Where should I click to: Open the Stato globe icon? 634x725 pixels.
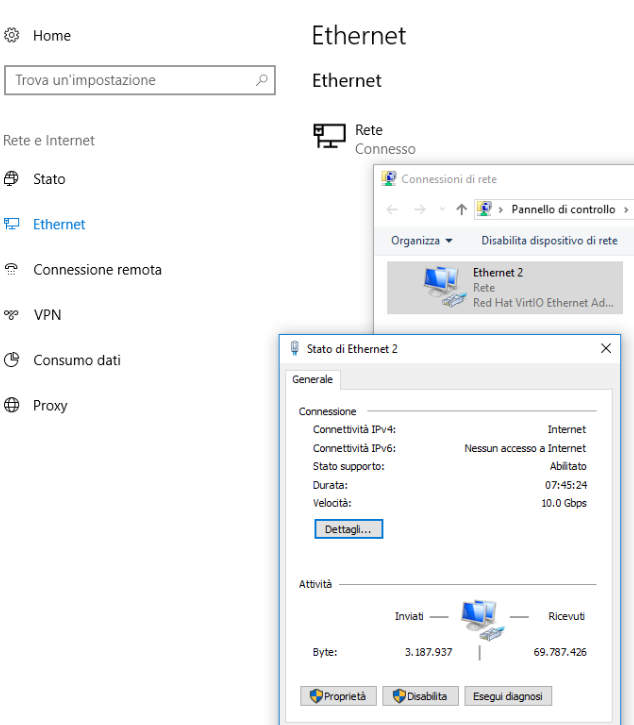click(x=12, y=179)
